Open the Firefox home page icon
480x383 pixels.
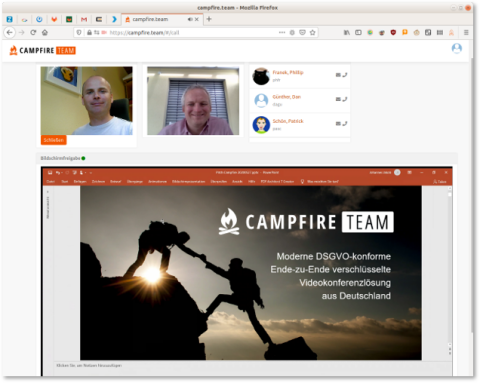coord(45,32)
